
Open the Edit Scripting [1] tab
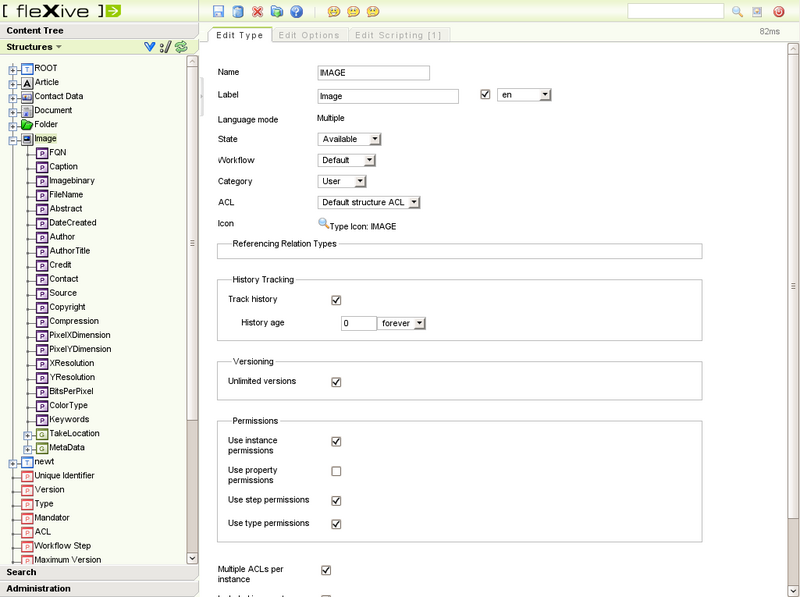[x=399, y=35]
